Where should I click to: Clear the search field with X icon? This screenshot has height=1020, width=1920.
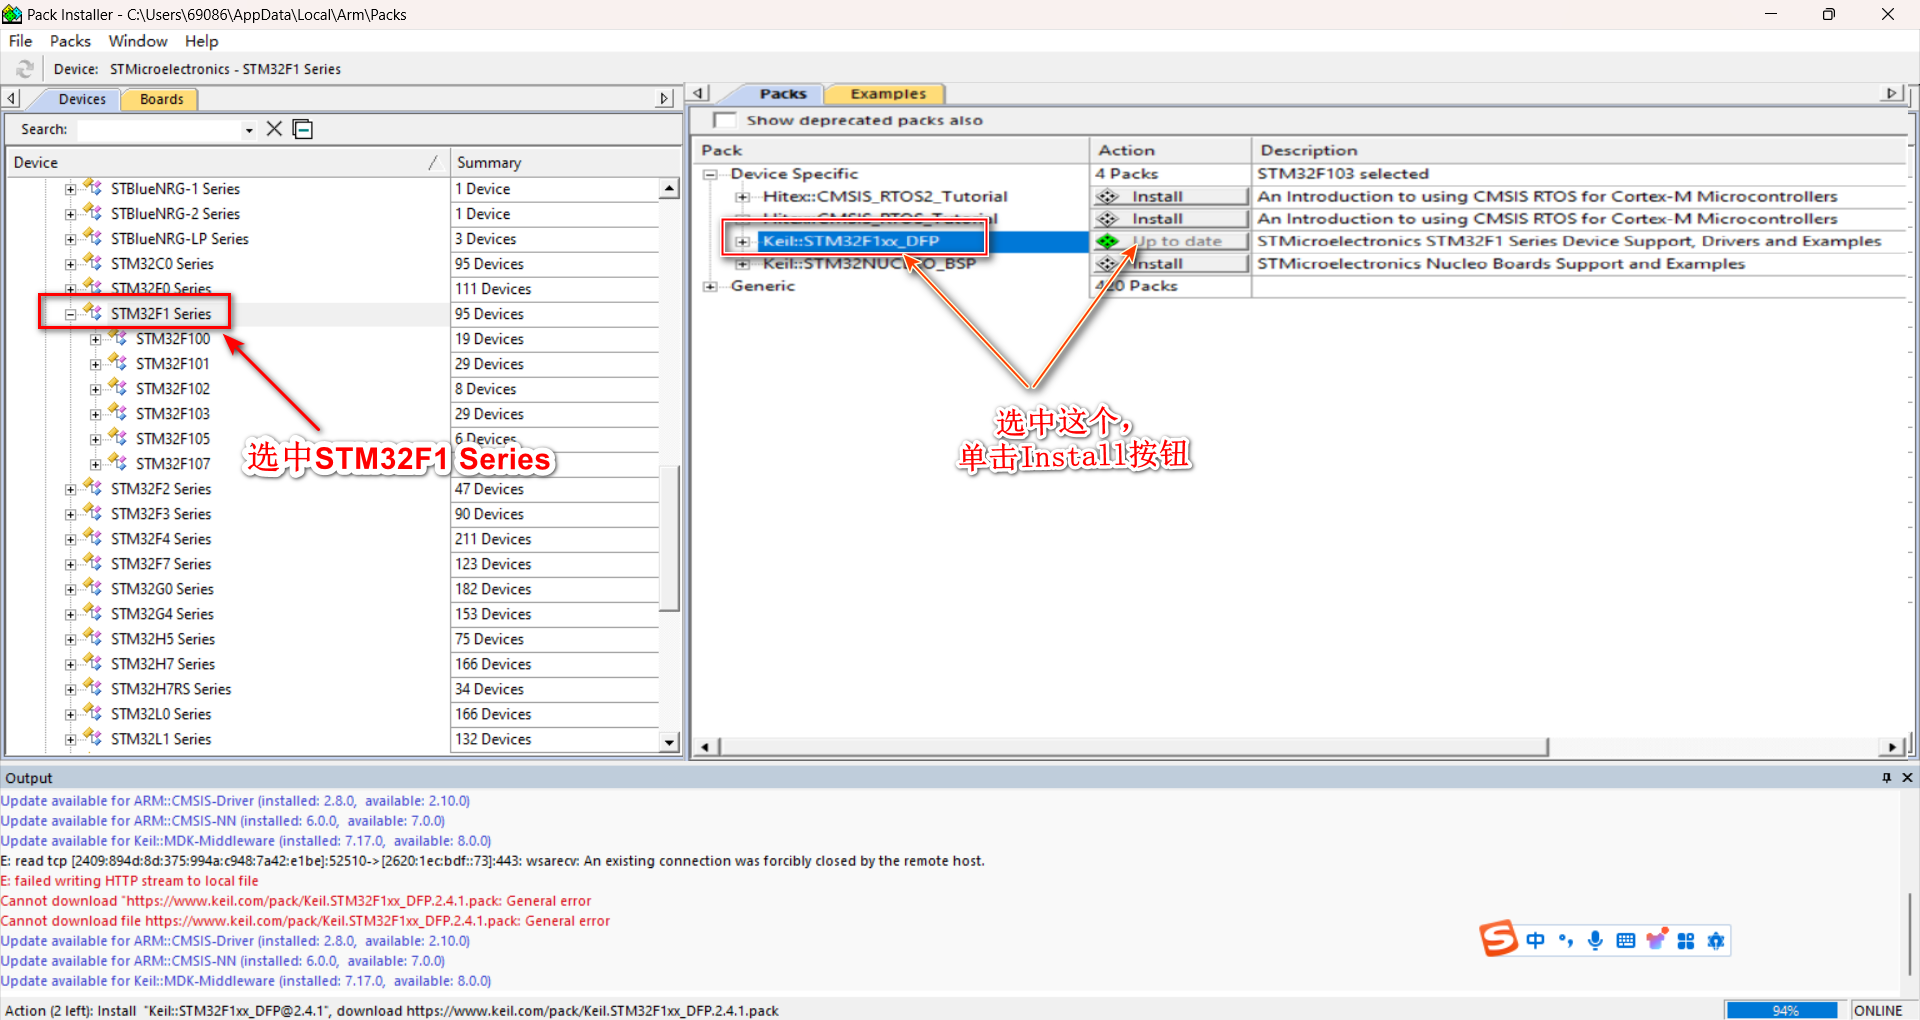274,129
